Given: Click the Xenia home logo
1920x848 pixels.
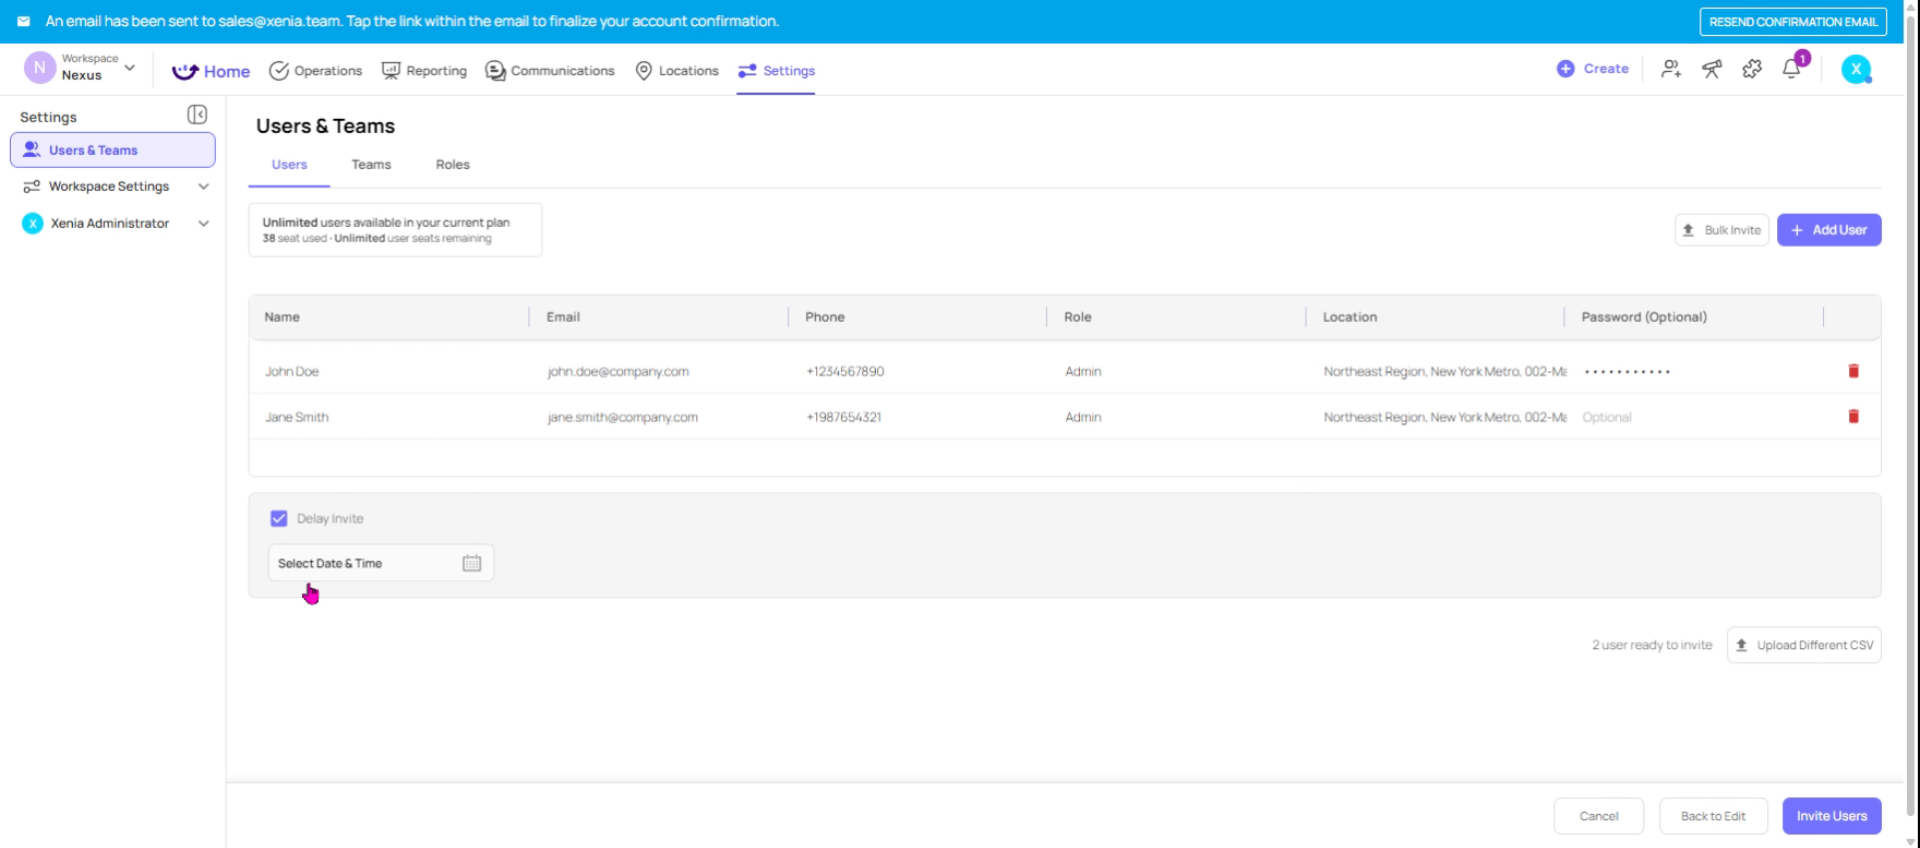Looking at the screenshot, I should click(185, 71).
